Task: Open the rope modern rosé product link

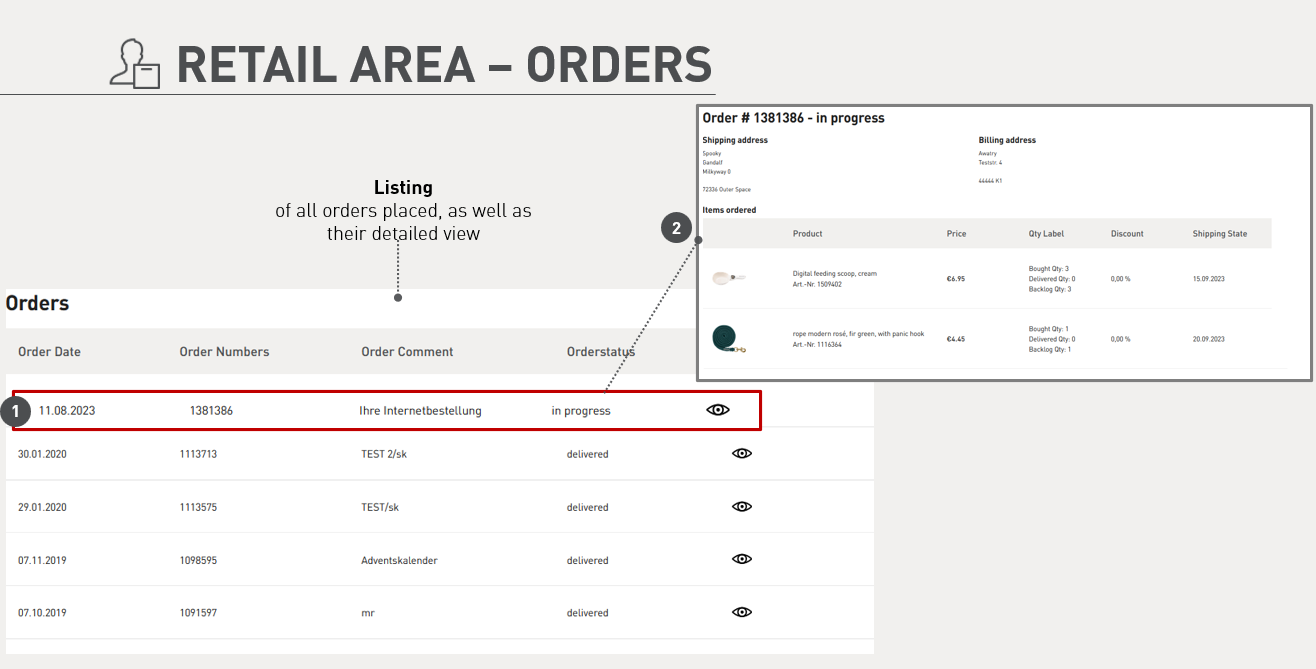Action: point(858,334)
